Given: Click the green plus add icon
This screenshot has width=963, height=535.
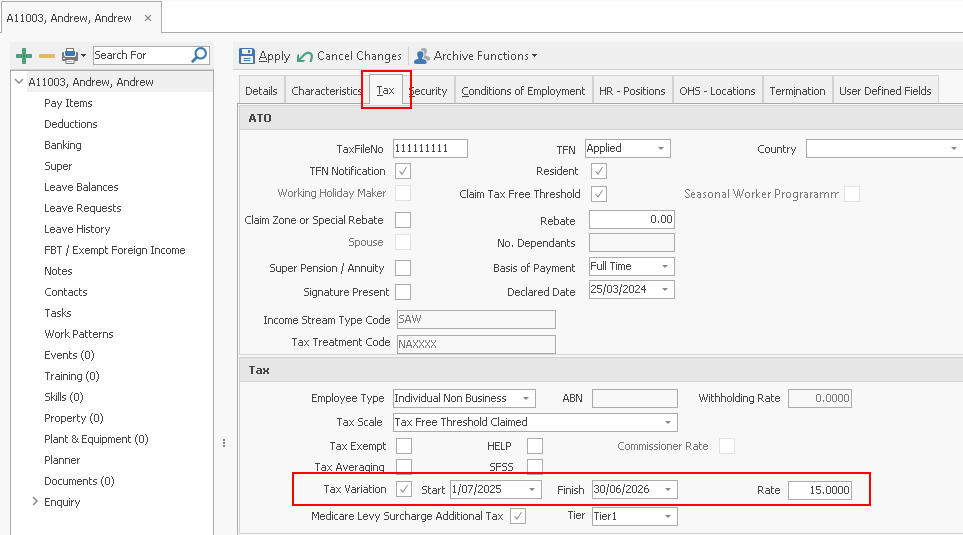Looking at the screenshot, I should (x=25, y=56).
